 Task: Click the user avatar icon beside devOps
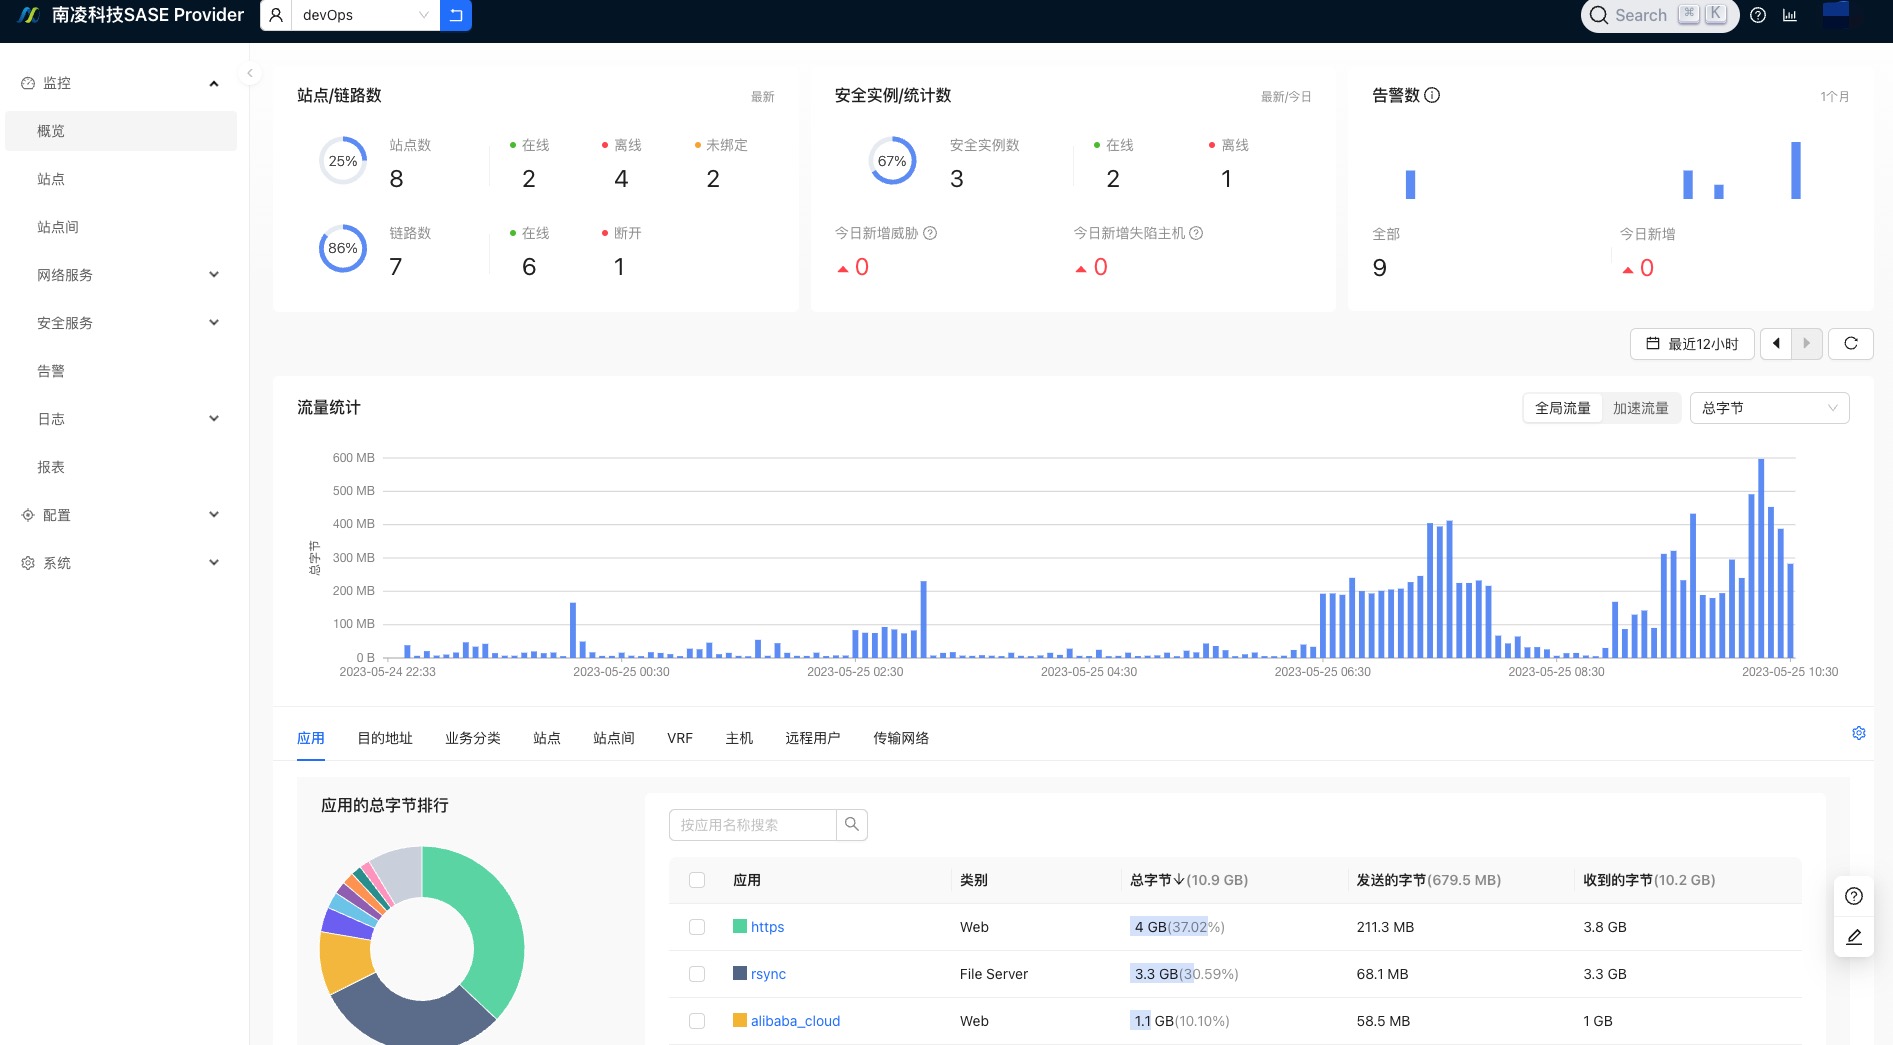[x=276, y=15]
